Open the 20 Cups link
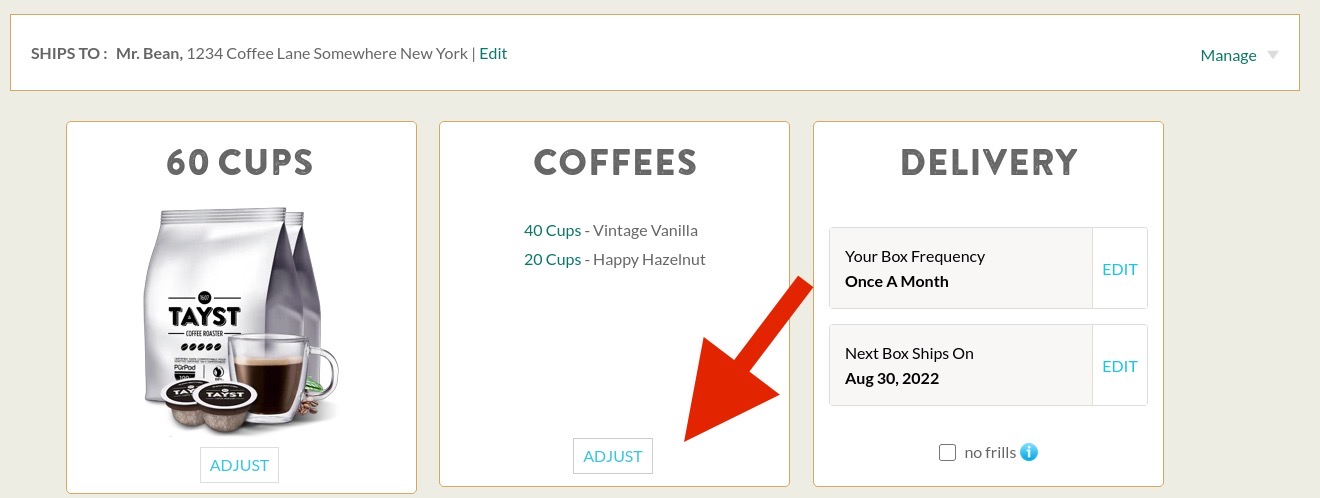This screenshot has width=1320, height=498. coord(552,260)
